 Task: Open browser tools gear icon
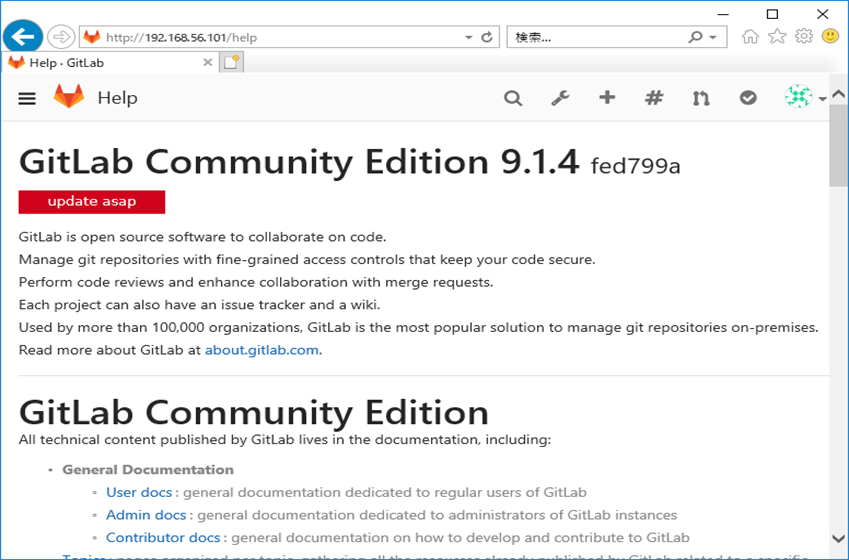[804, 36]
